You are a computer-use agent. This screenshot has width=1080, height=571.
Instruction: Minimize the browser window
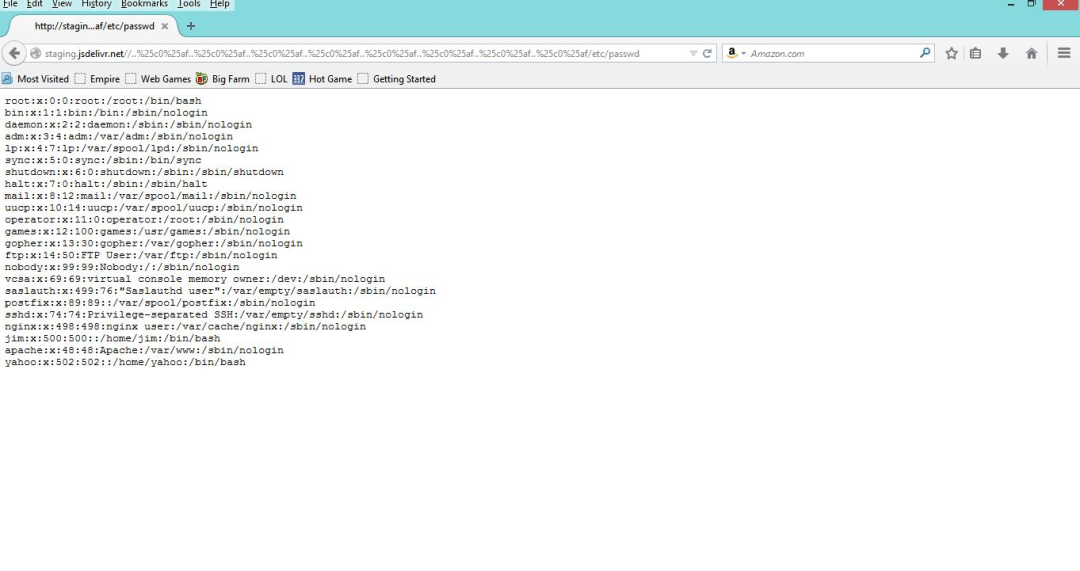1010,3
